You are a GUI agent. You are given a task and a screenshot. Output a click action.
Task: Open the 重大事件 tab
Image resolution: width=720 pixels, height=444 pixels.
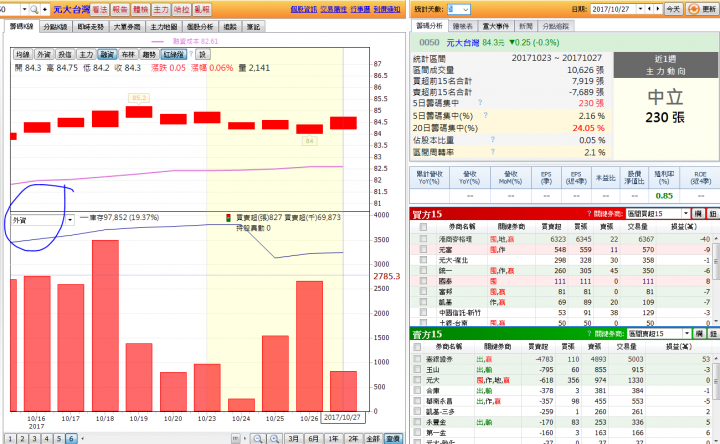click(x=495, y=26)
